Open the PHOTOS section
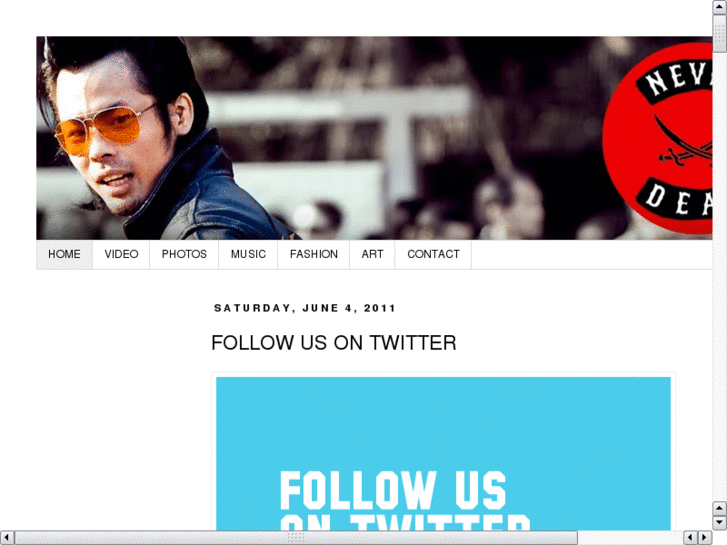Image resolution: width=727 pixels, height=545 pixels. pyautogui.click(x=184, y=254)
